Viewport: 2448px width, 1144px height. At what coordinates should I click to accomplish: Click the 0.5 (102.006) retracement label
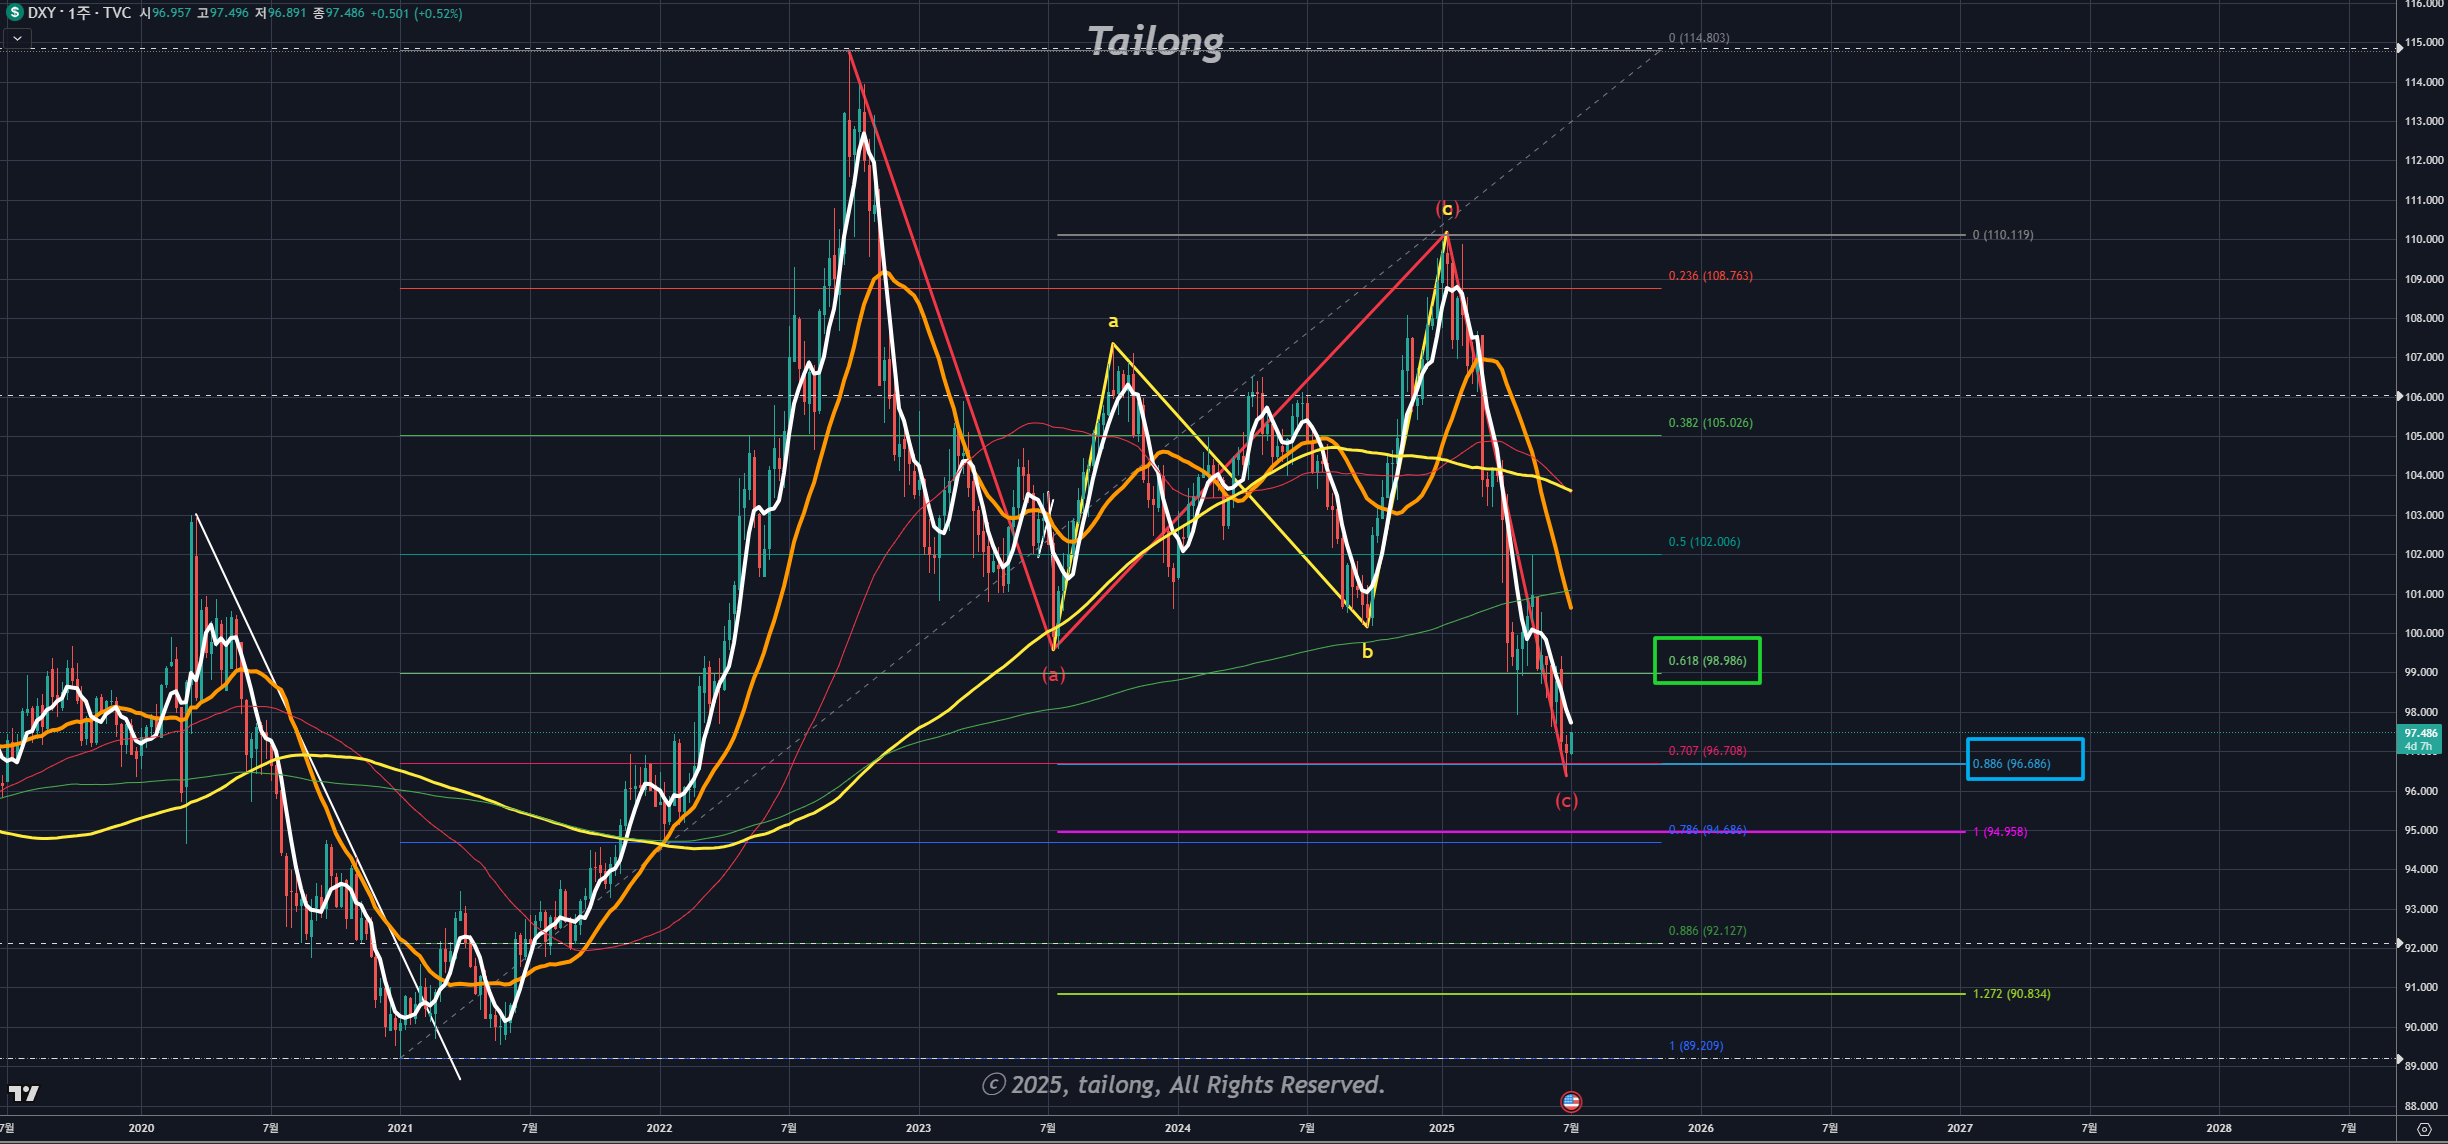(x=1704, y=542)
